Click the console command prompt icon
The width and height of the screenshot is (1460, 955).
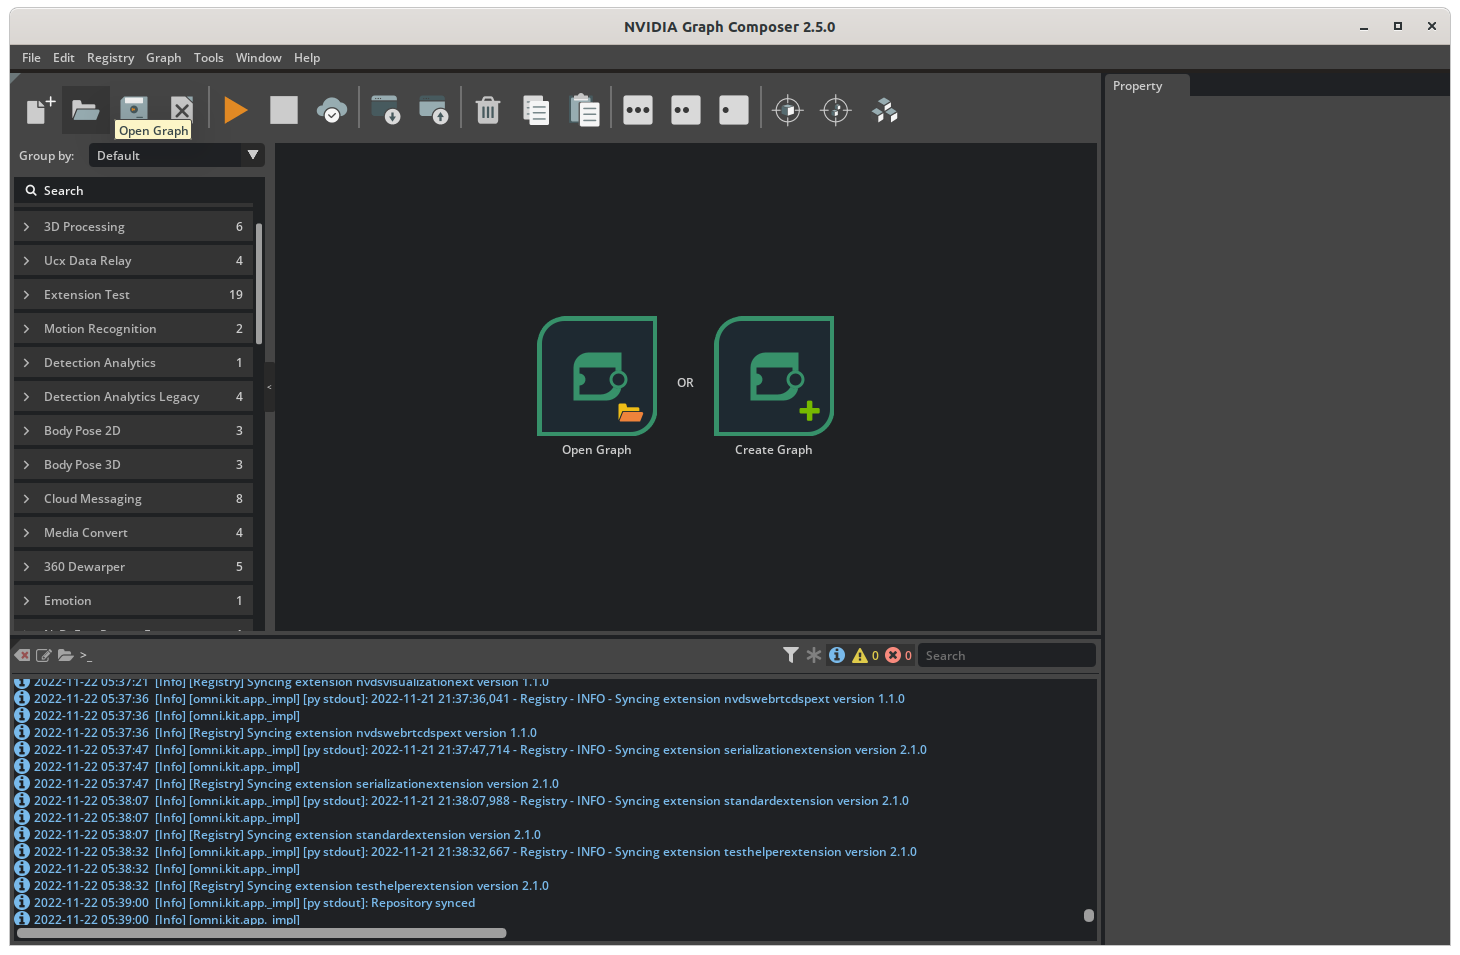click(86, 656)
